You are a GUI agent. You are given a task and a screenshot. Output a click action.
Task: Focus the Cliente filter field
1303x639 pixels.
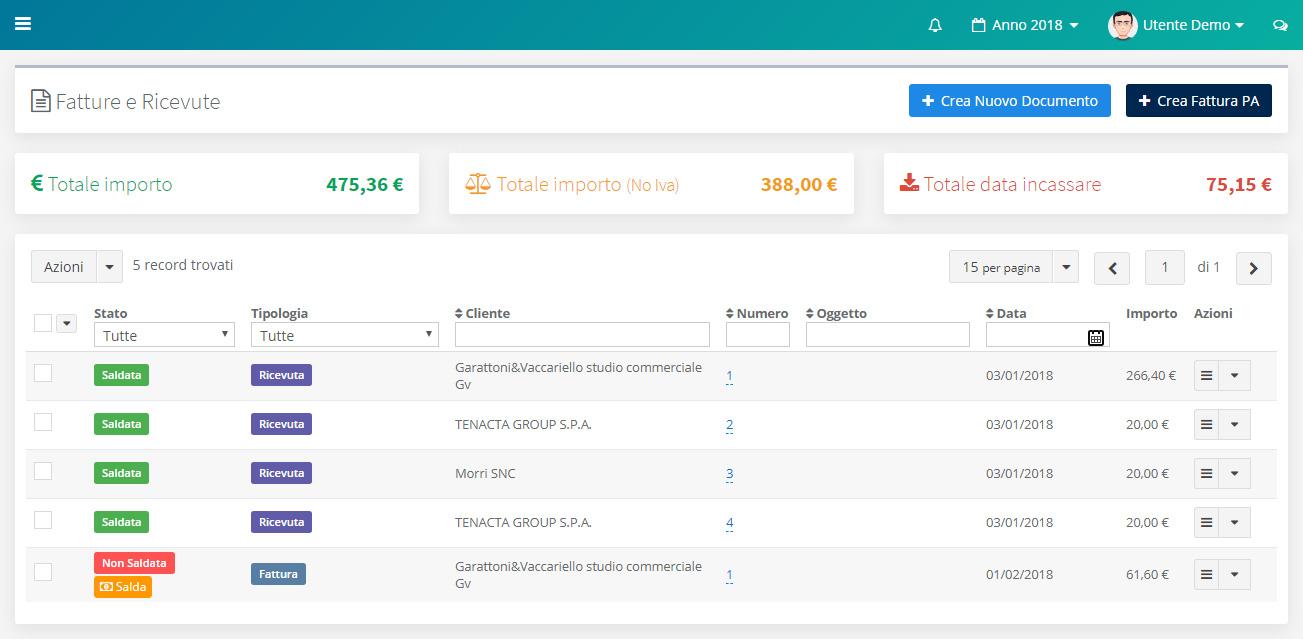(582, 335)
